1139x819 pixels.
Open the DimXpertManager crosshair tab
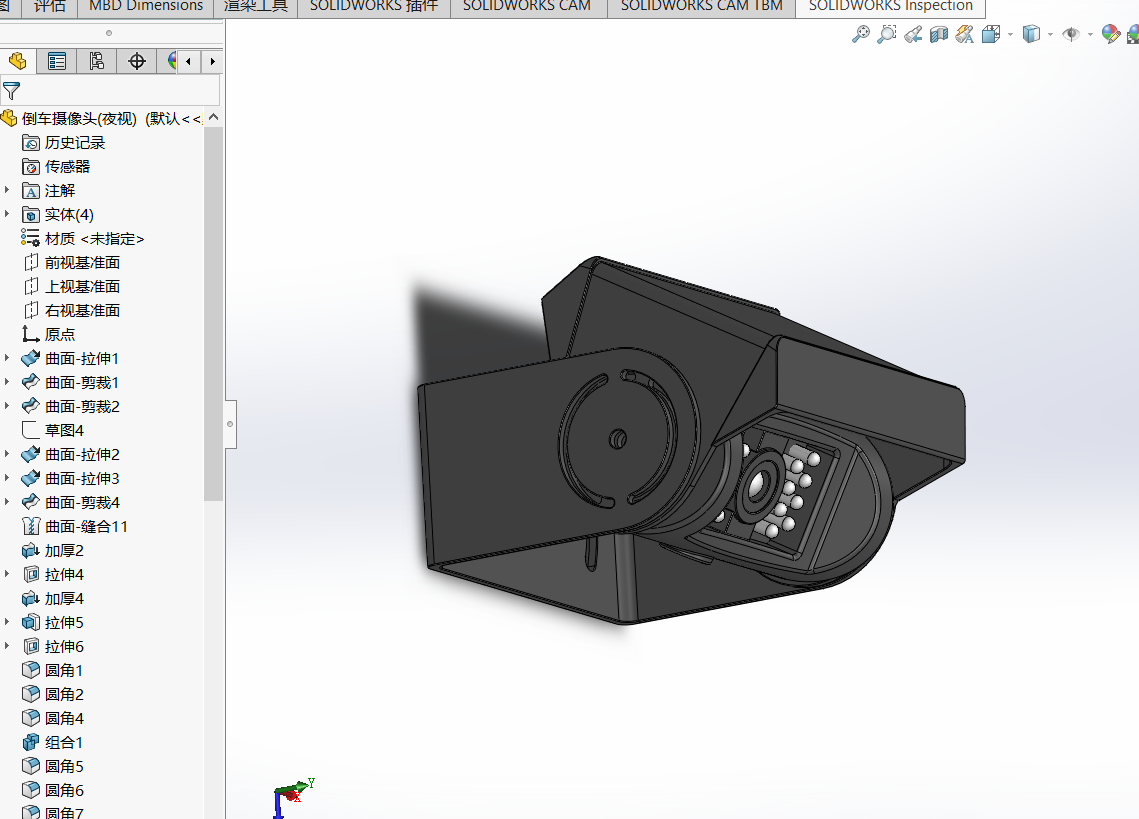[x=137, y=62]
